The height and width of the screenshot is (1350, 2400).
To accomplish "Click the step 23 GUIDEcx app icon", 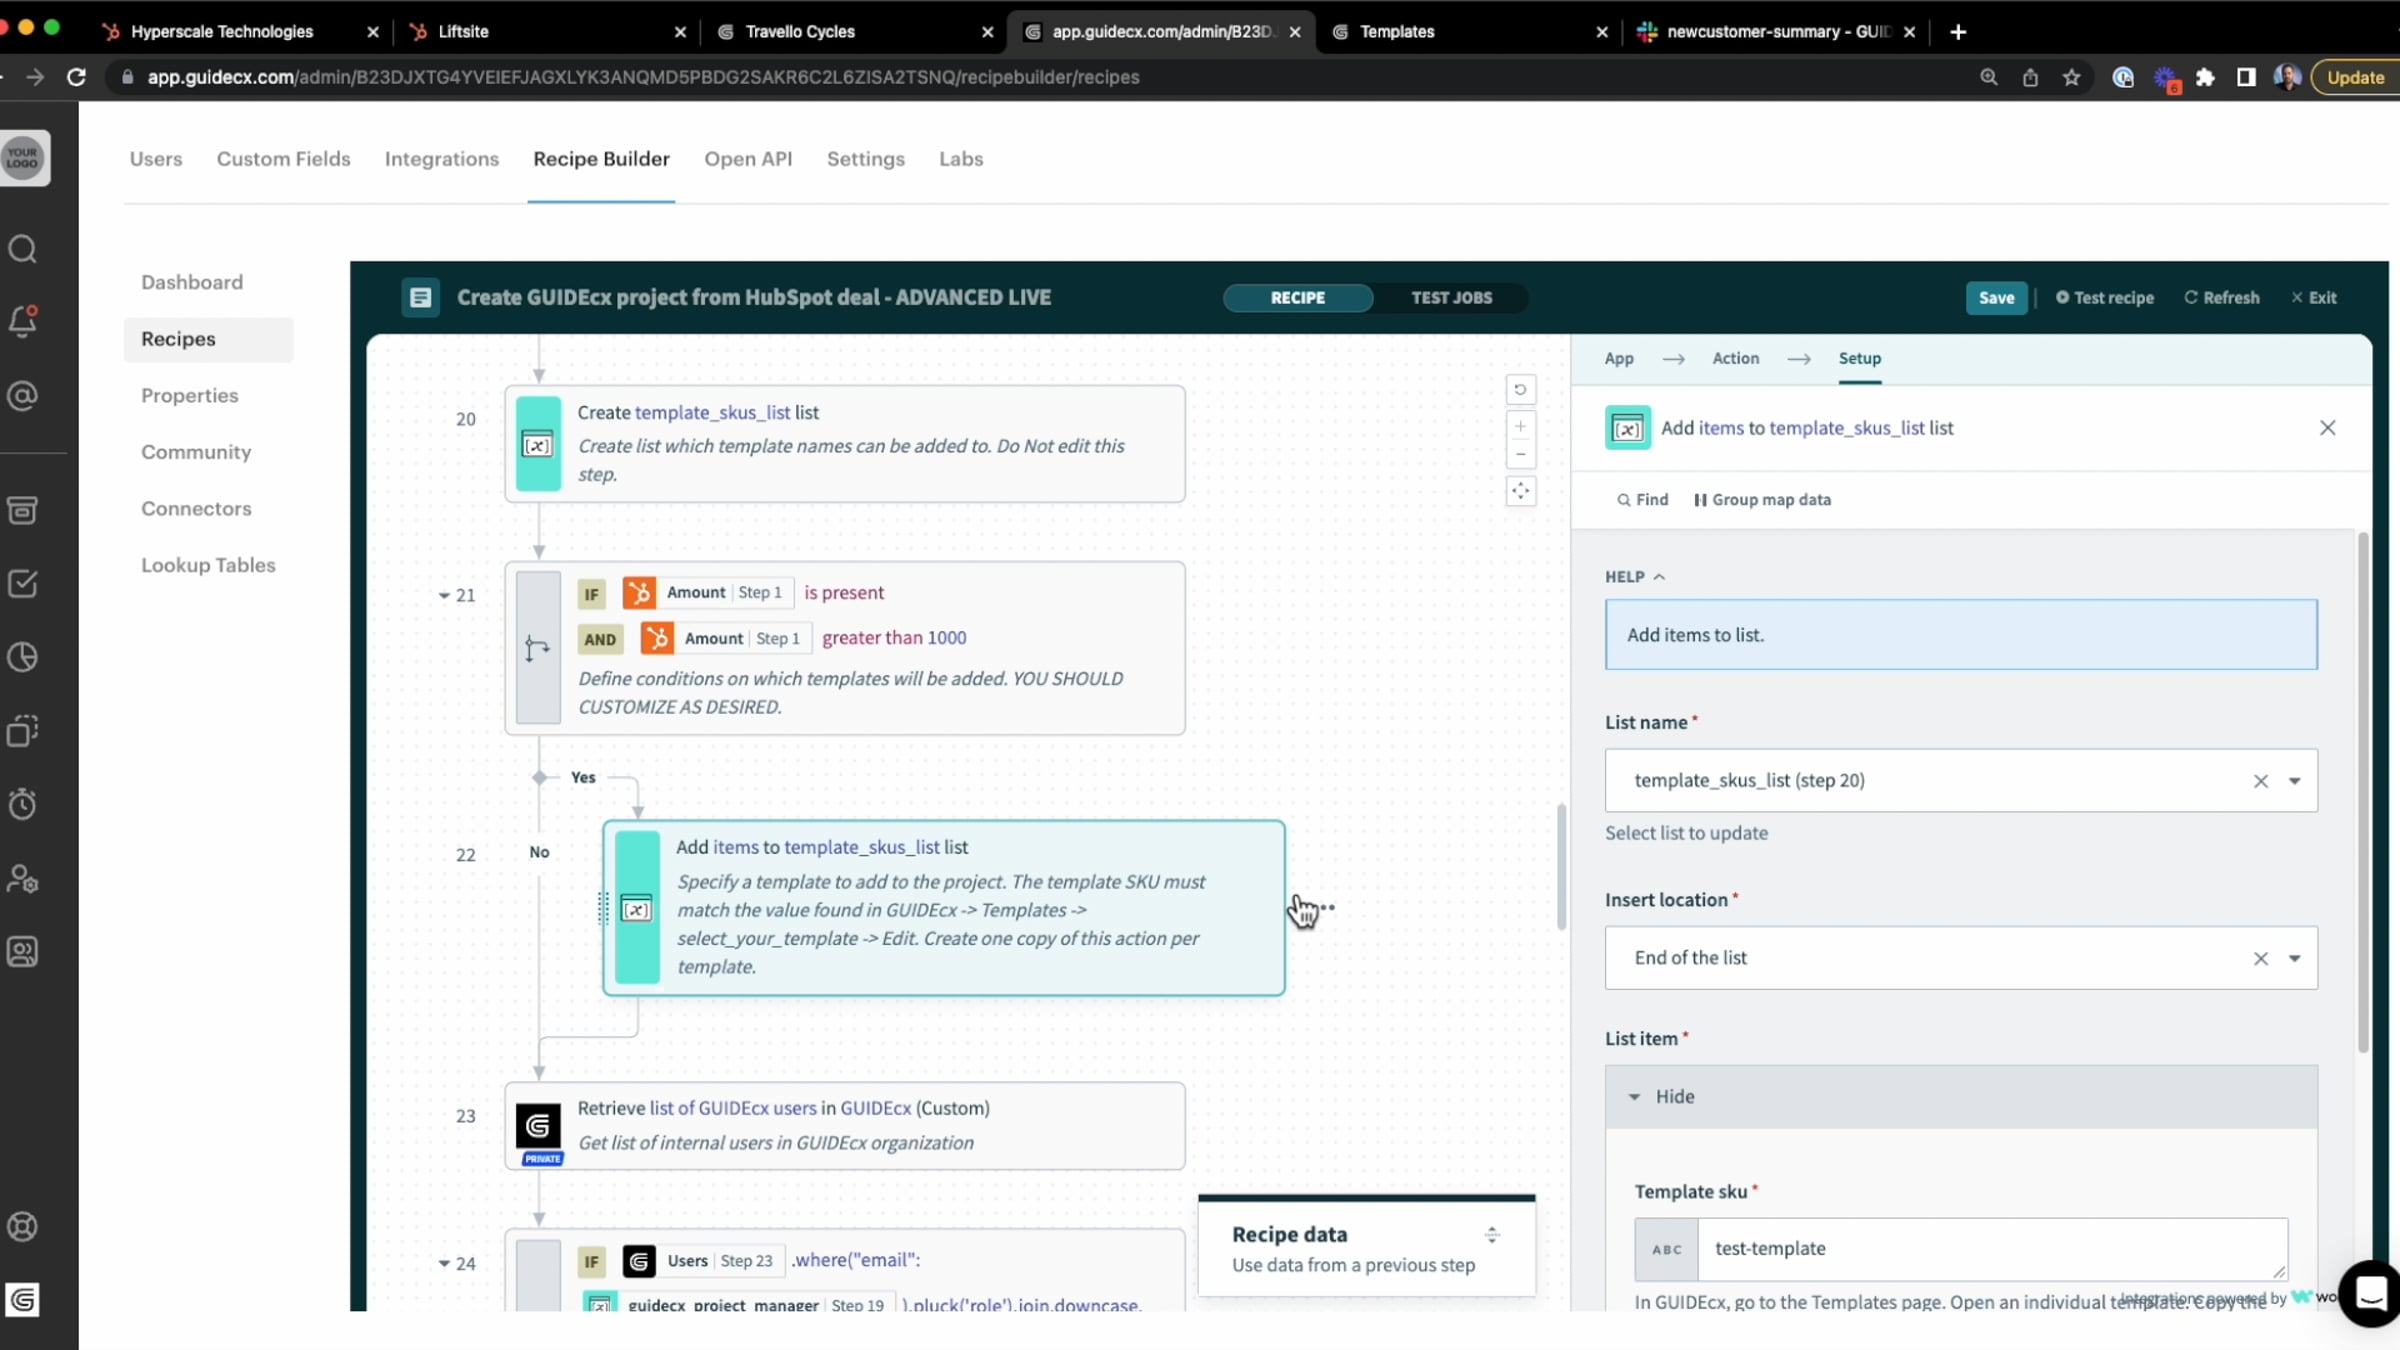I will click(x=538, y=1127).
